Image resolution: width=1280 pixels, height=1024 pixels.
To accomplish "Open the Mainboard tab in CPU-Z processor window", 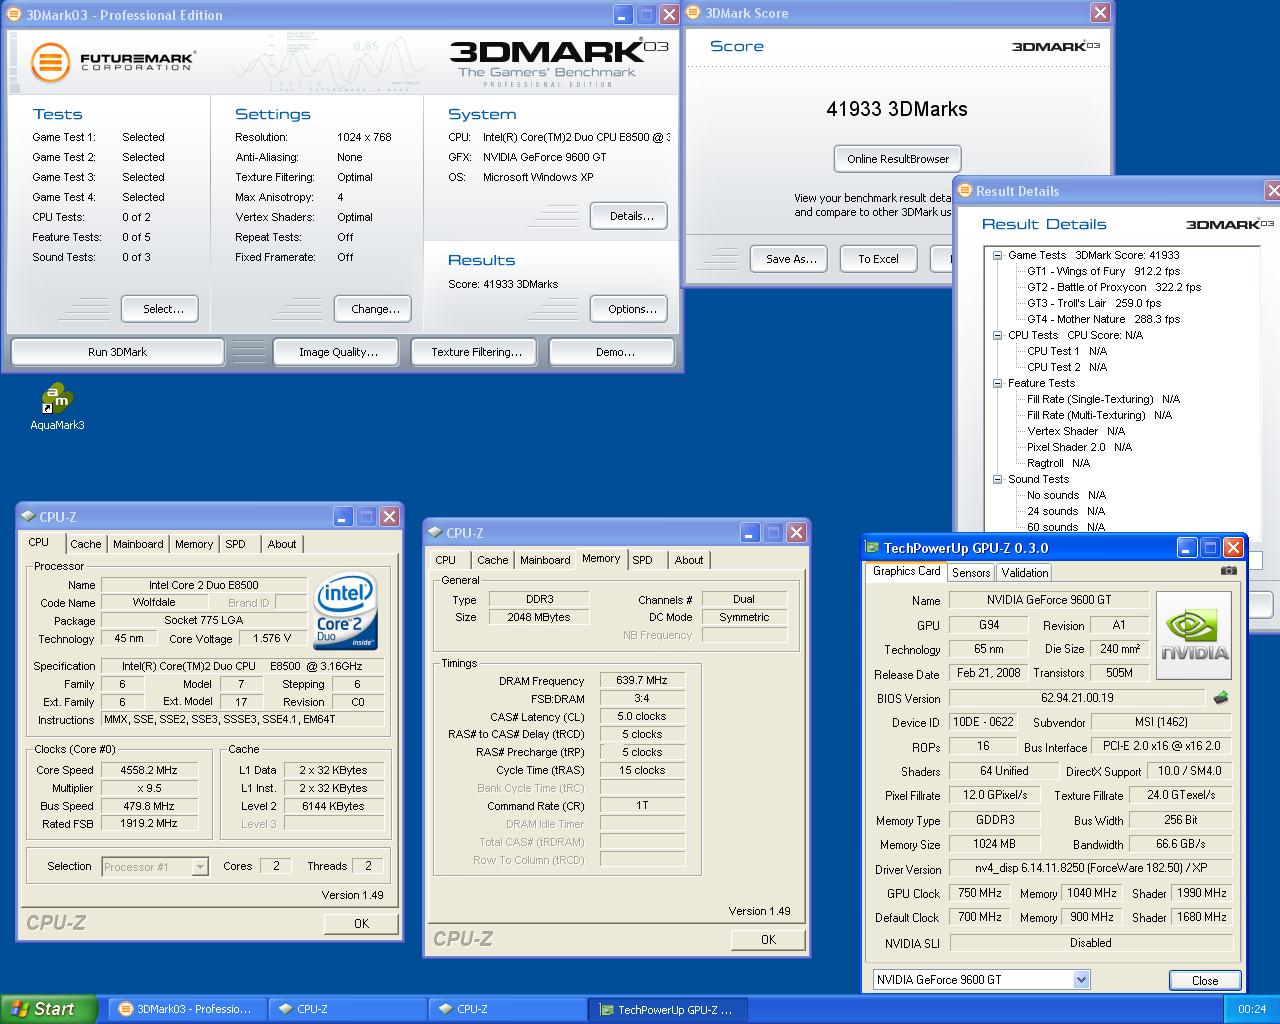I will pos(138,544).
